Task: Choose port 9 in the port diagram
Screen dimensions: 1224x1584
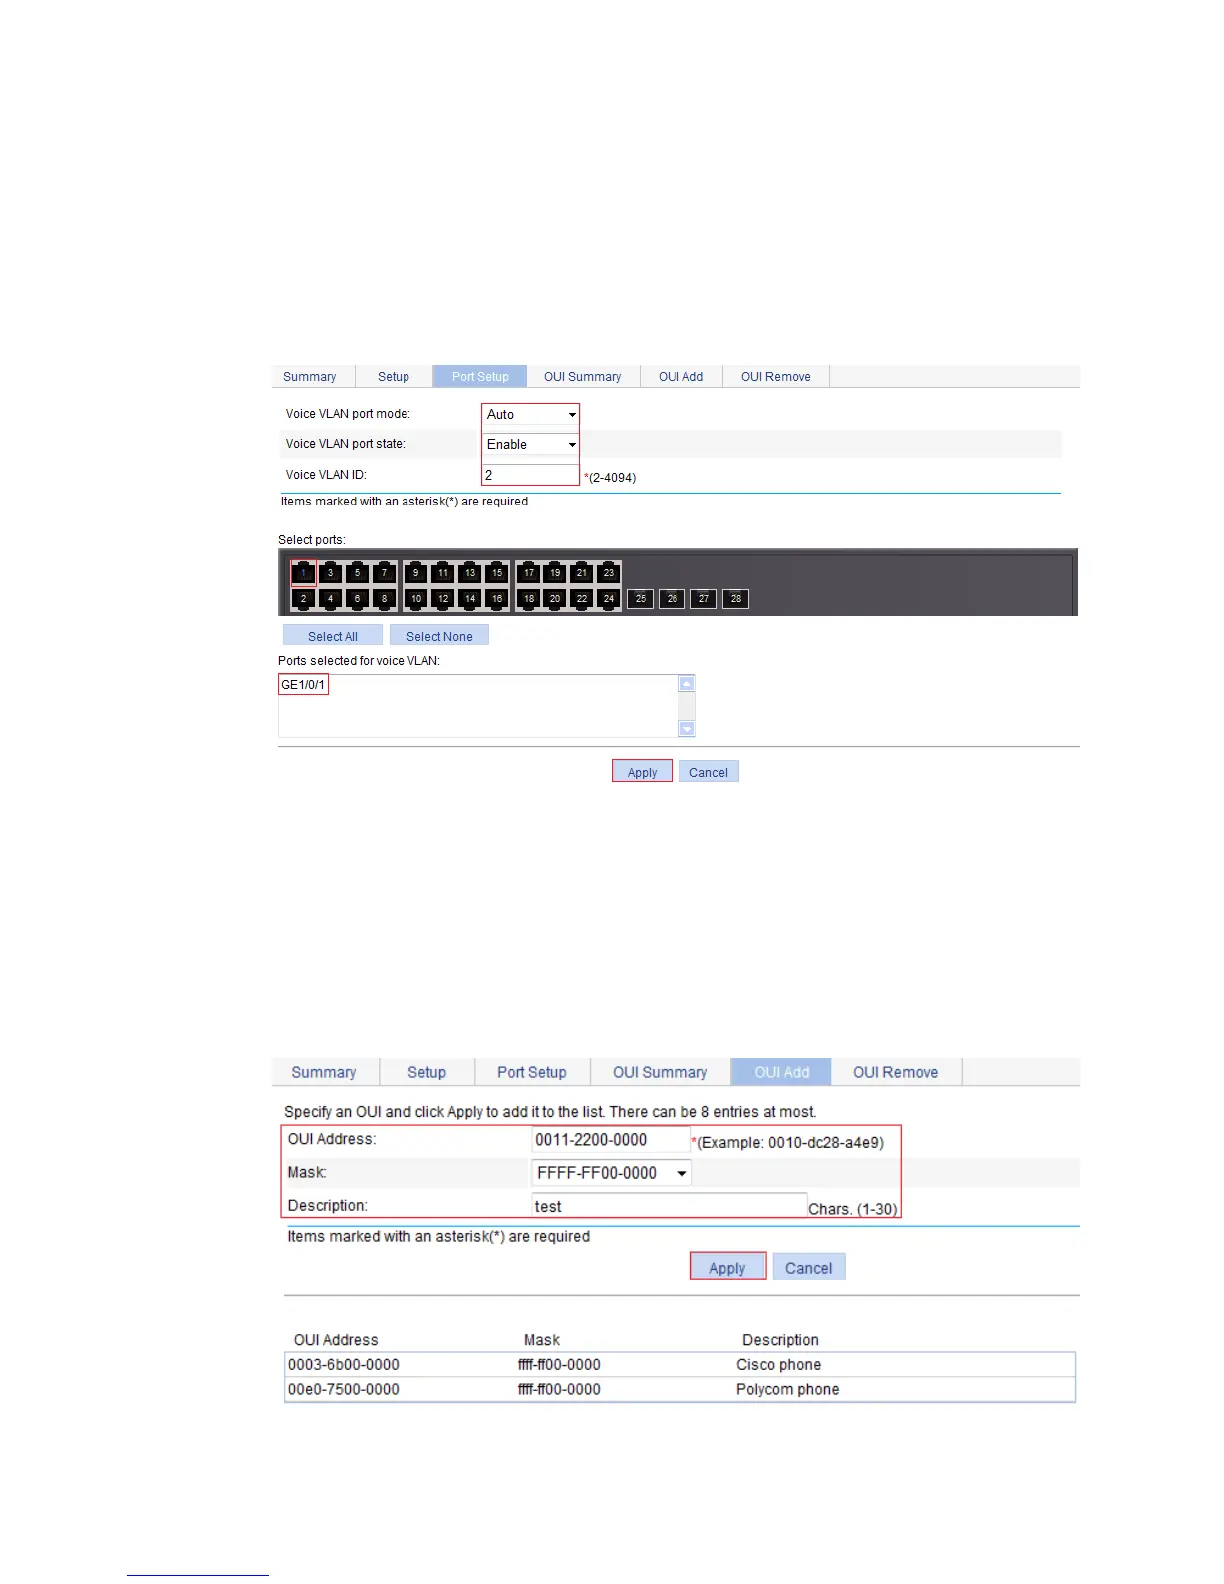Action: [x=416, y=573]
